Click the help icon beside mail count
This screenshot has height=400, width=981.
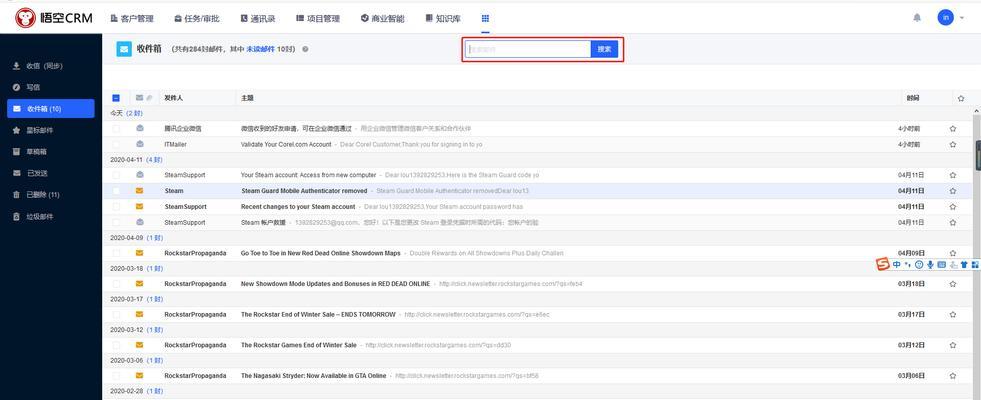(x=305, y=49)
